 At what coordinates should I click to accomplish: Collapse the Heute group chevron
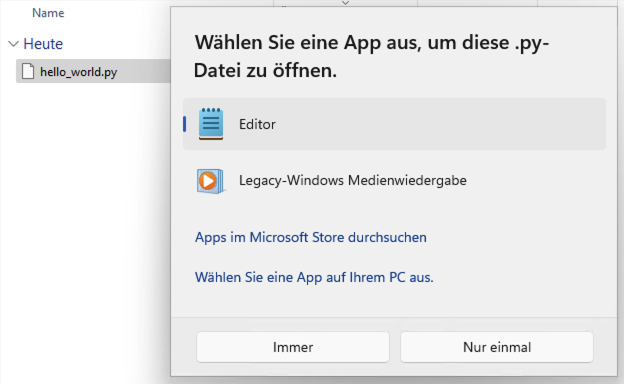pyautogui.click(x=14, y=44)
